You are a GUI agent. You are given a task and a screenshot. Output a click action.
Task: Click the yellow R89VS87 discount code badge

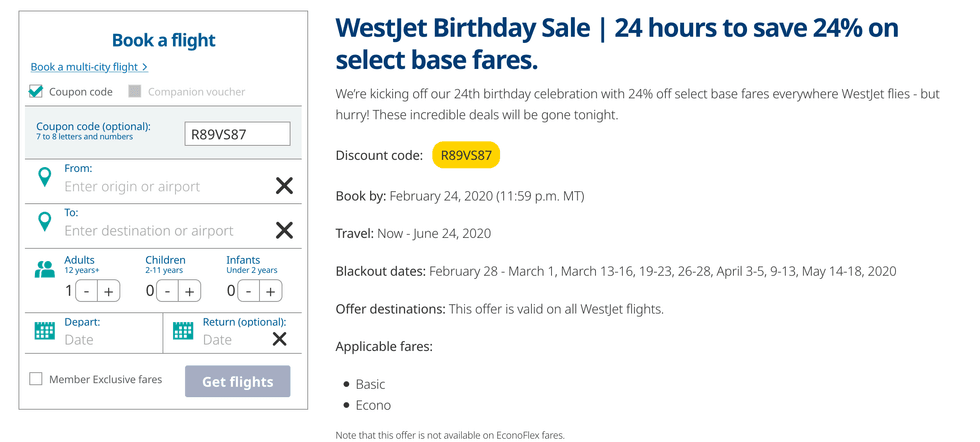(466, 155)
